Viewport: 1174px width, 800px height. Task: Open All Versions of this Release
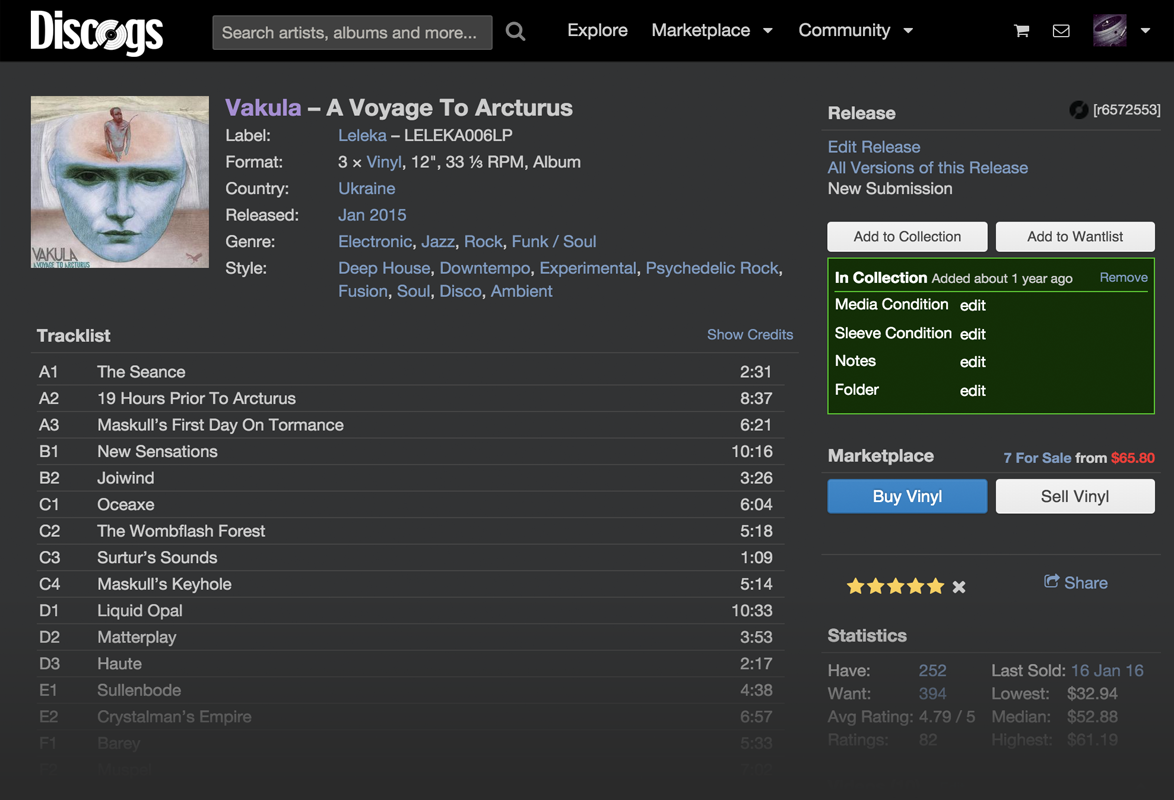point(928,168)
